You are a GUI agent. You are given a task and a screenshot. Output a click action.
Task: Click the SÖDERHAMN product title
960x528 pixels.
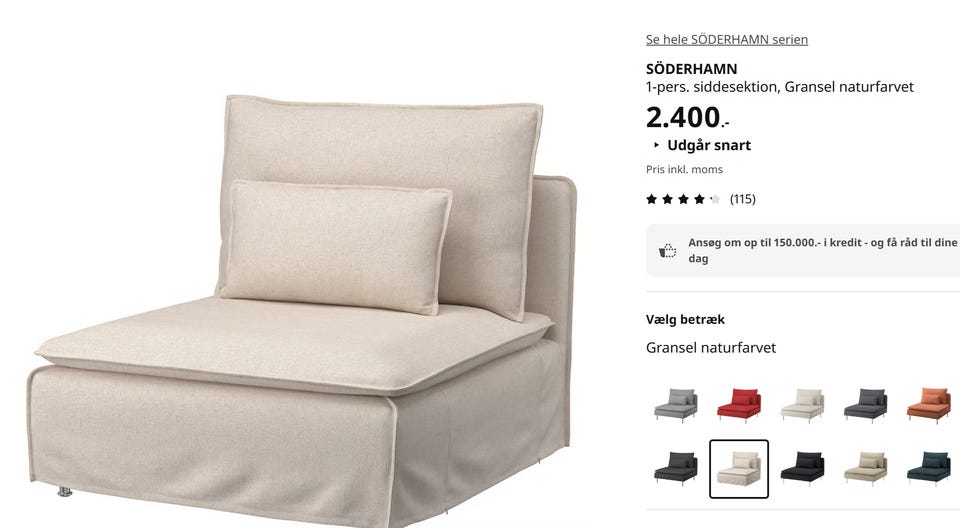[x=691, y=69]
